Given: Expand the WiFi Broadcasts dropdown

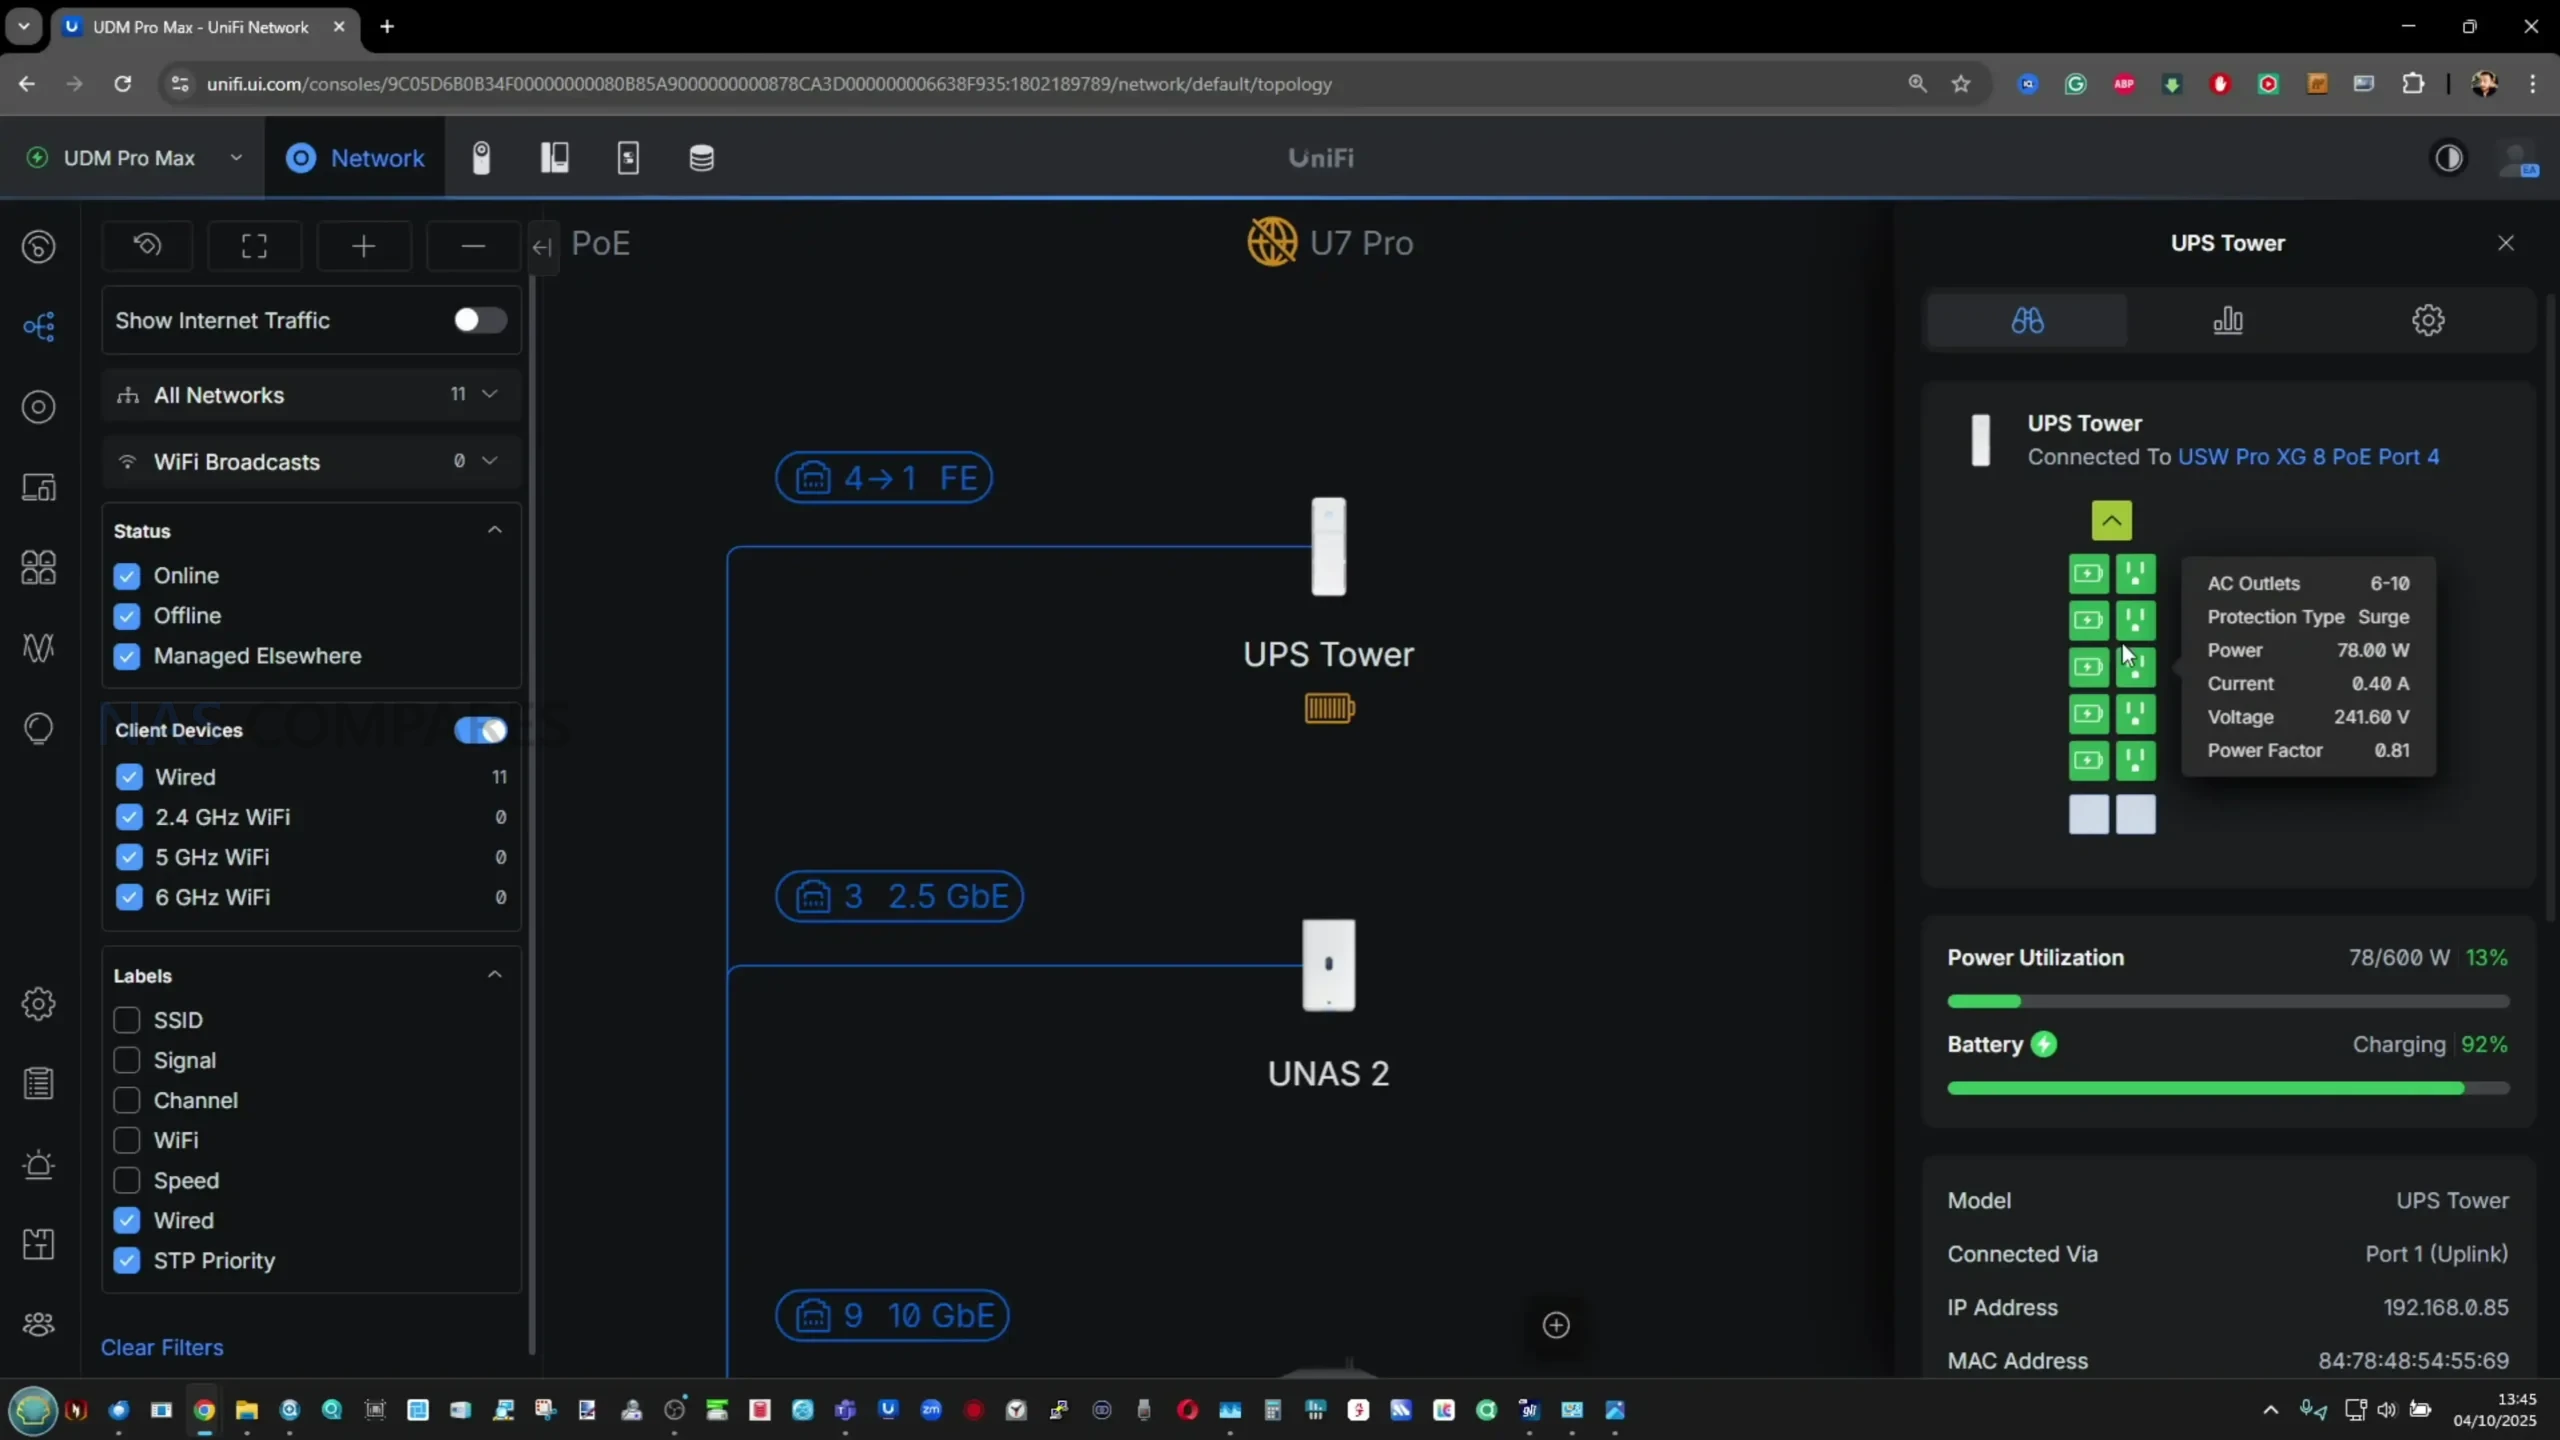Looking at the screenshot, I should click(x=489, y=461).
